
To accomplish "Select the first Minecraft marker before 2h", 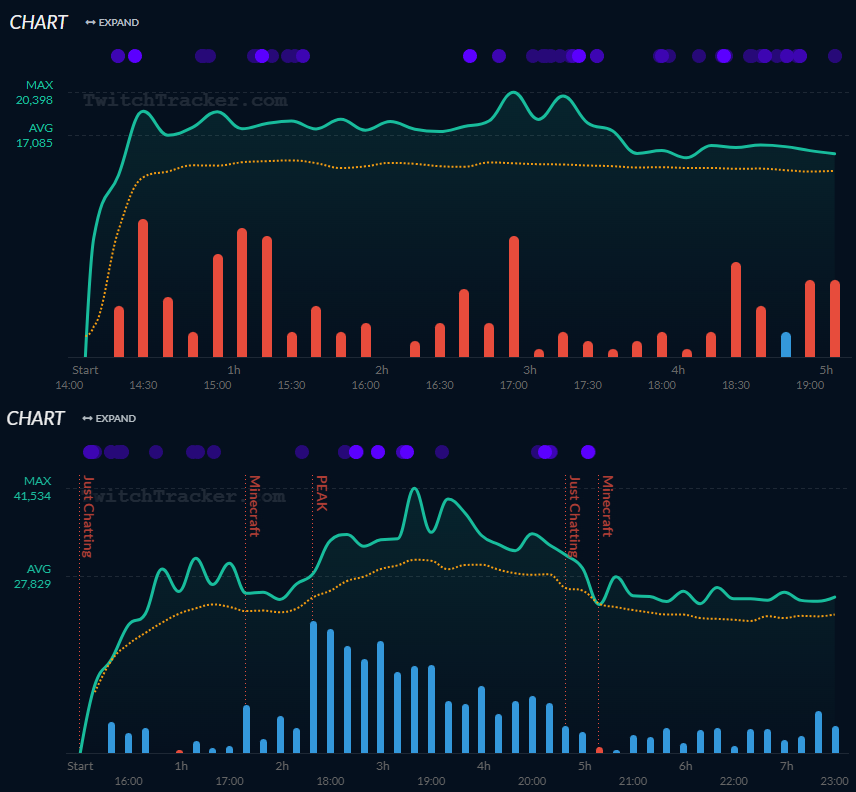I will click(x=254, y=506).
